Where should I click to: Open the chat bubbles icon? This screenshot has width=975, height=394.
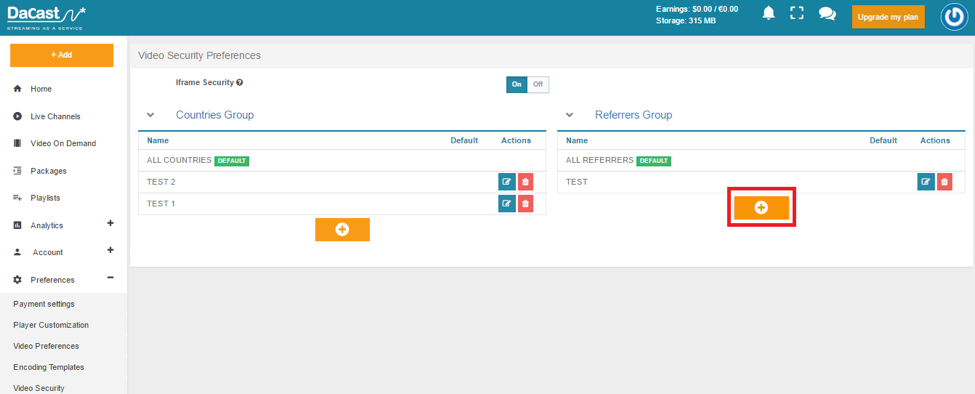coord(827,14)
